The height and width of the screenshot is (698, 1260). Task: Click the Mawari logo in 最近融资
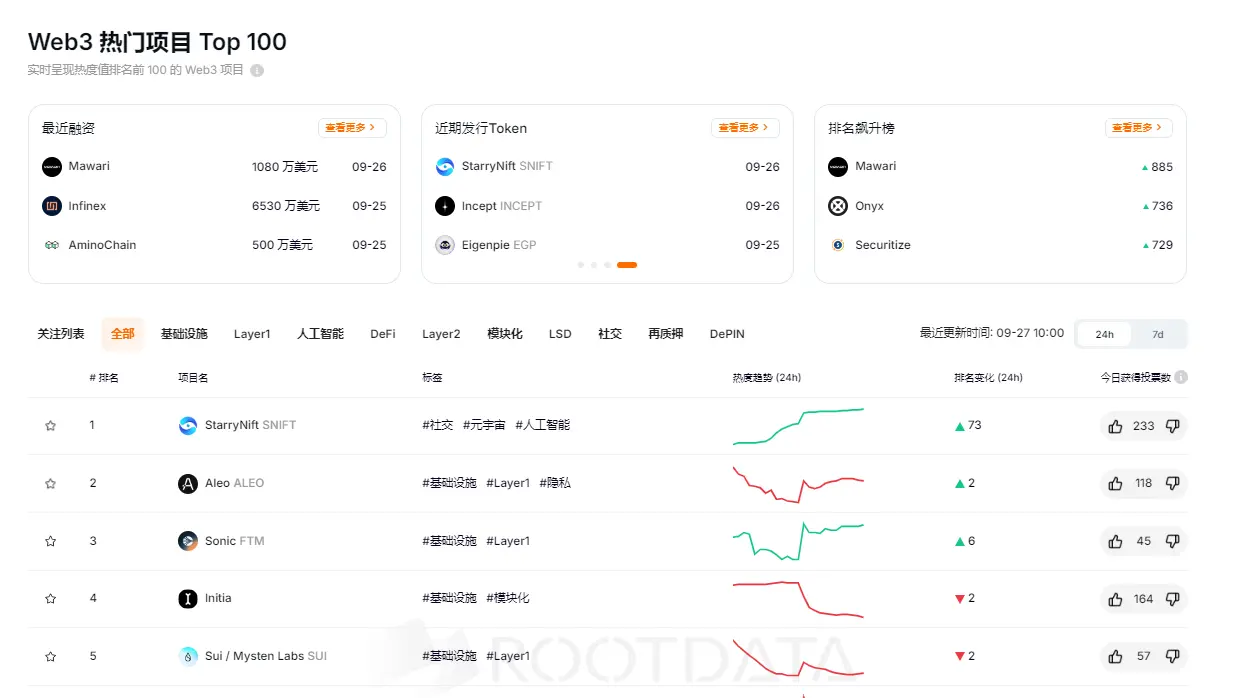[x=51, y=166]
